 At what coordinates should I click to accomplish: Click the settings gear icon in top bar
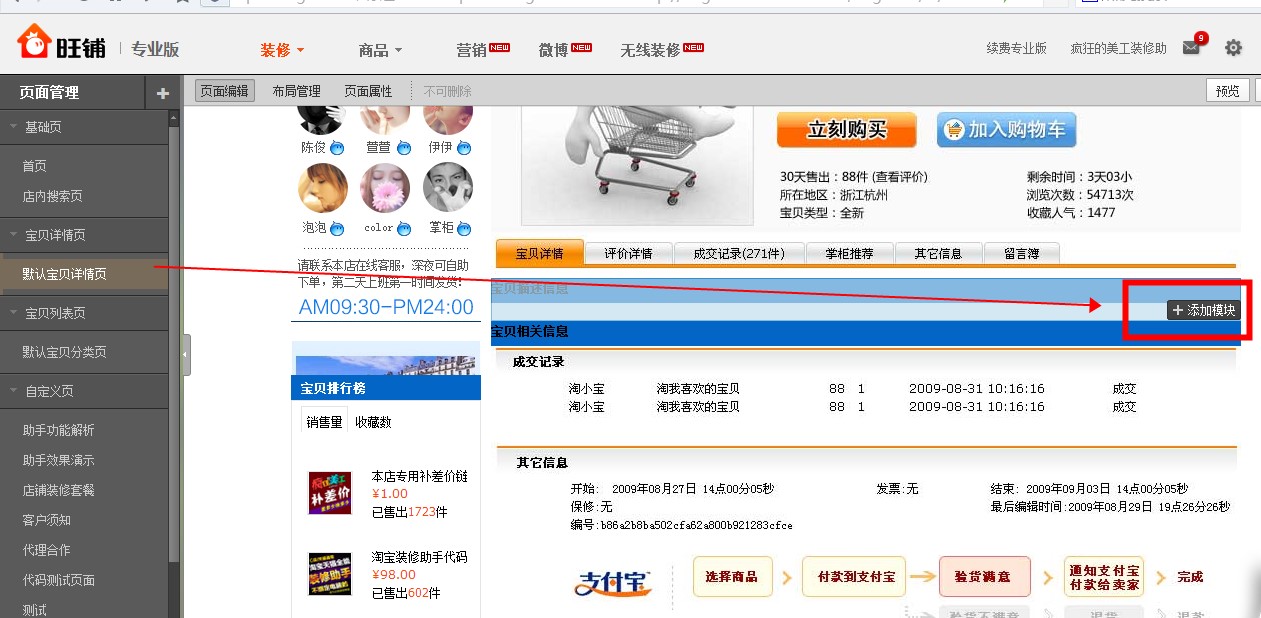[x=1233, y=46]
